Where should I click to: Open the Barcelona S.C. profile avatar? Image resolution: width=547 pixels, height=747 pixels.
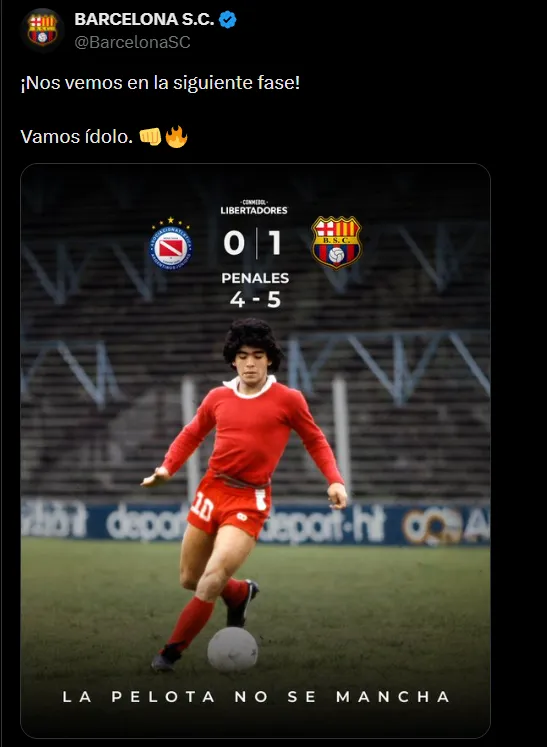pos(42,30)
